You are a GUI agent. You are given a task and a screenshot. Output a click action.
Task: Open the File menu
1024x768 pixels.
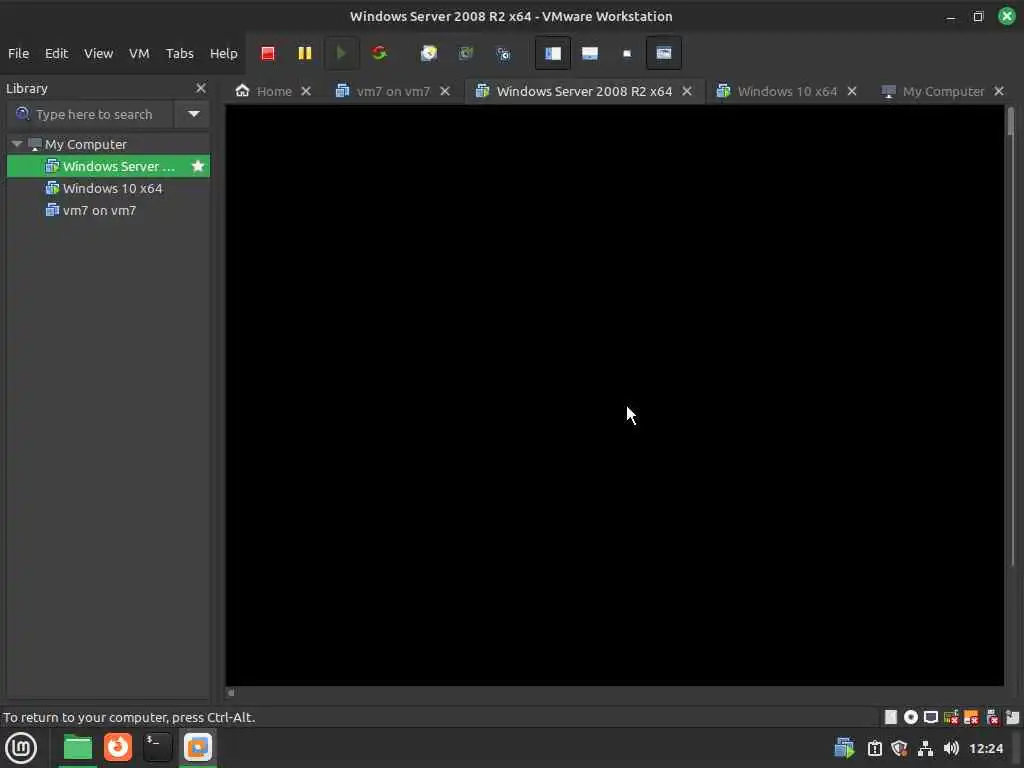pyautogui.click(x=18, y=54)
